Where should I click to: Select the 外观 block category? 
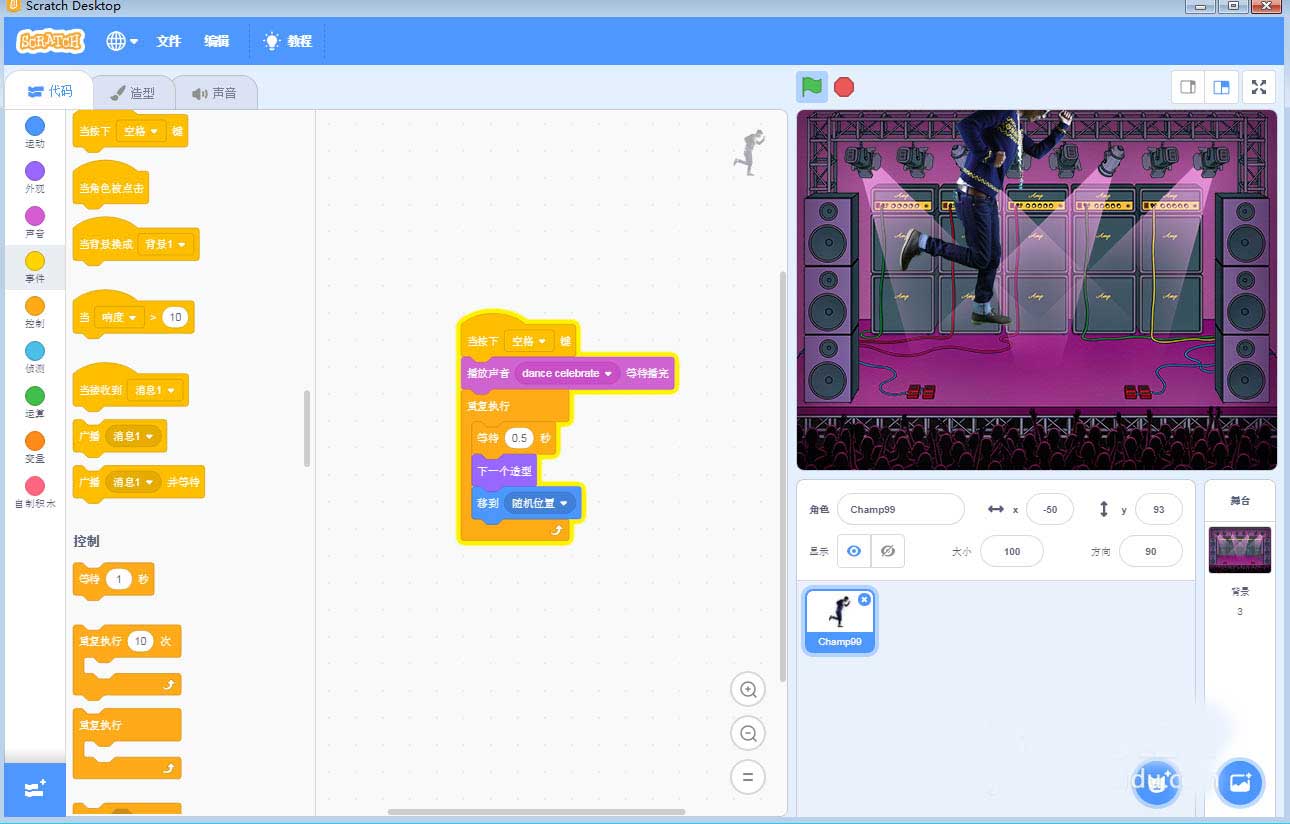click(x=35, y=177)
